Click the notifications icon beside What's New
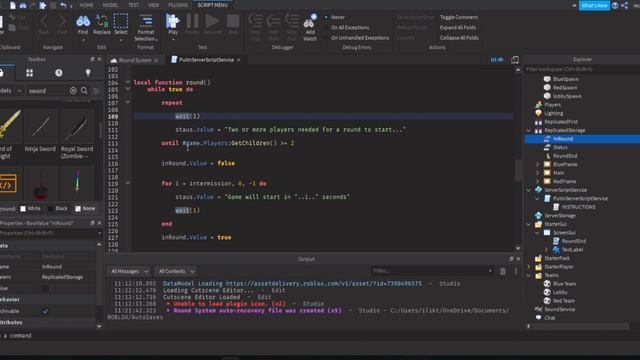This screenshot has width=640, height=360. coord(615,5)
